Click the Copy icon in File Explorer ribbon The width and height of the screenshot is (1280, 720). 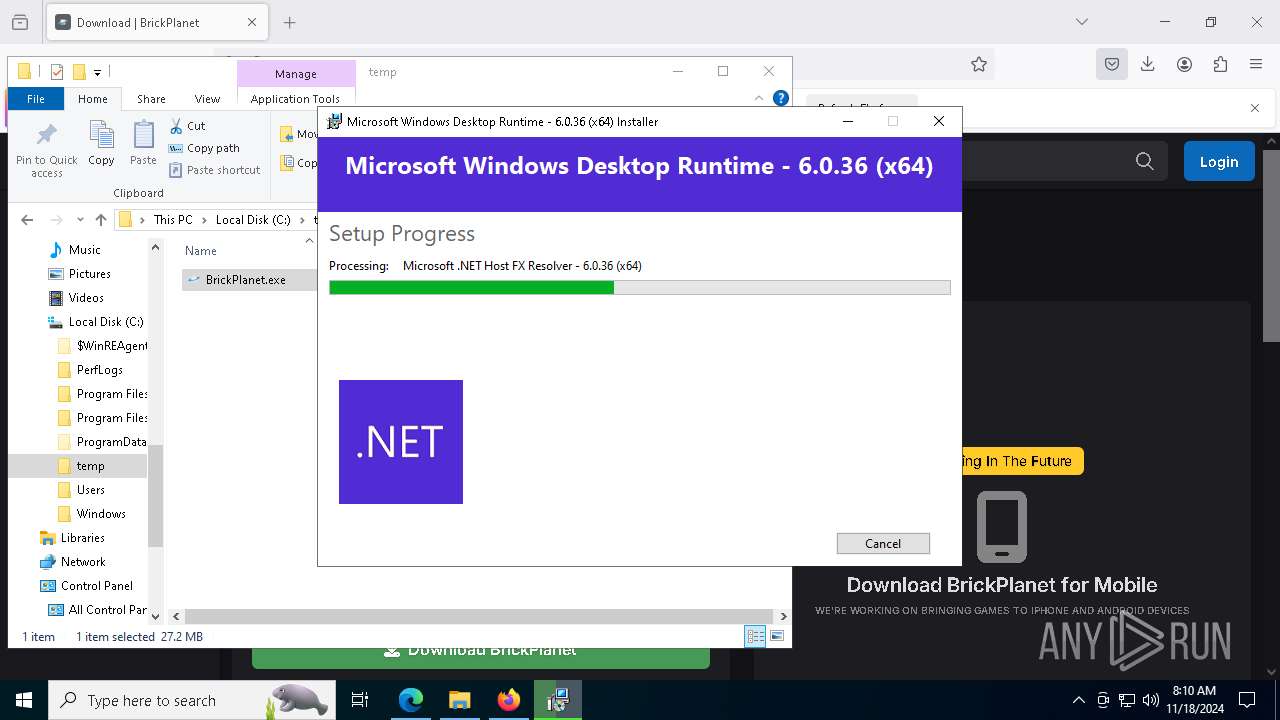pos(101,143)
